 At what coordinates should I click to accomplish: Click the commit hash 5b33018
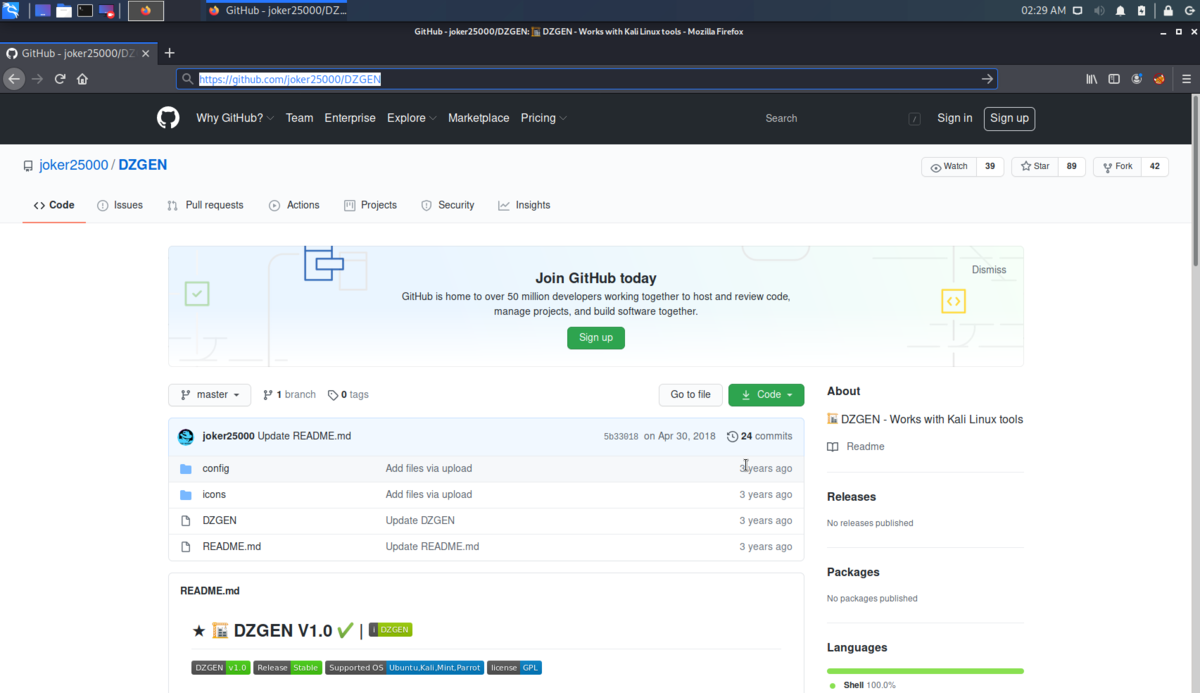(x=621, y=437)
